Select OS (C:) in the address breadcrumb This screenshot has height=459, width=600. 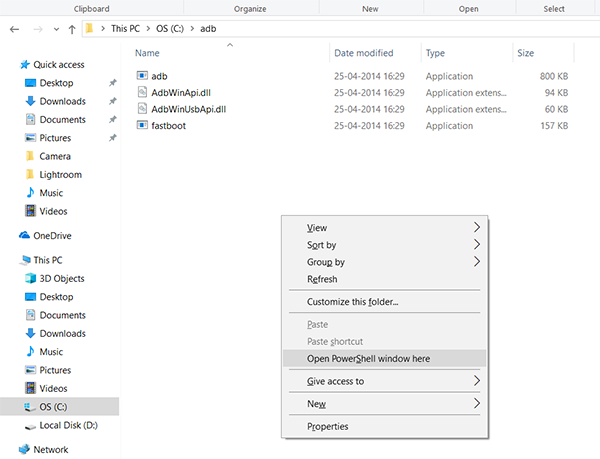(170, 29)
